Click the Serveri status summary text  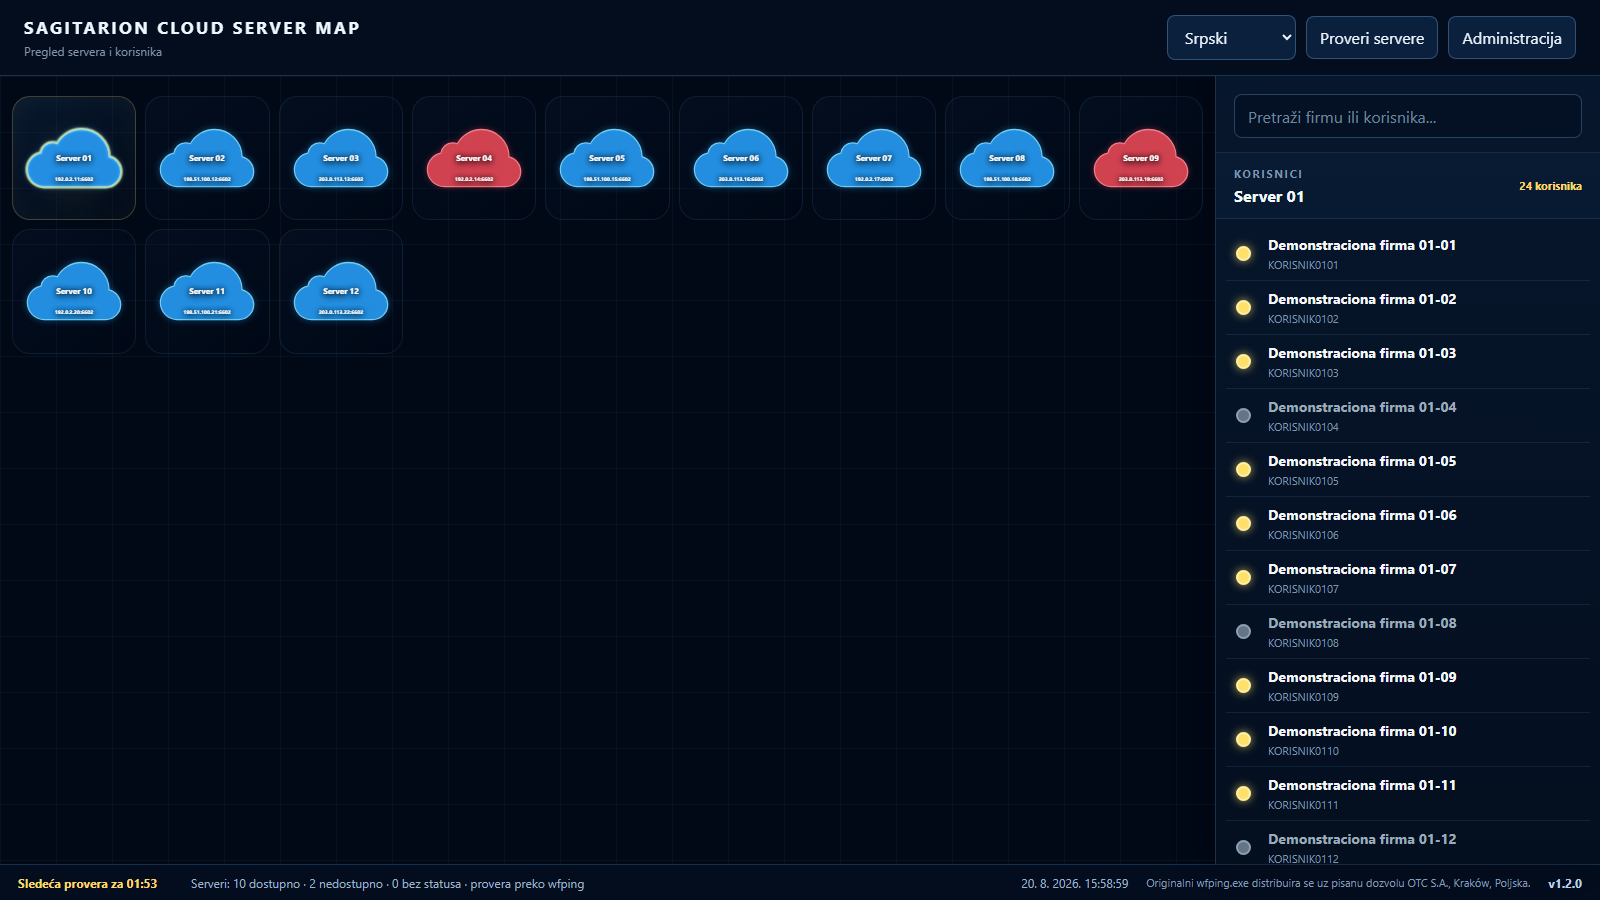(387, 884)
